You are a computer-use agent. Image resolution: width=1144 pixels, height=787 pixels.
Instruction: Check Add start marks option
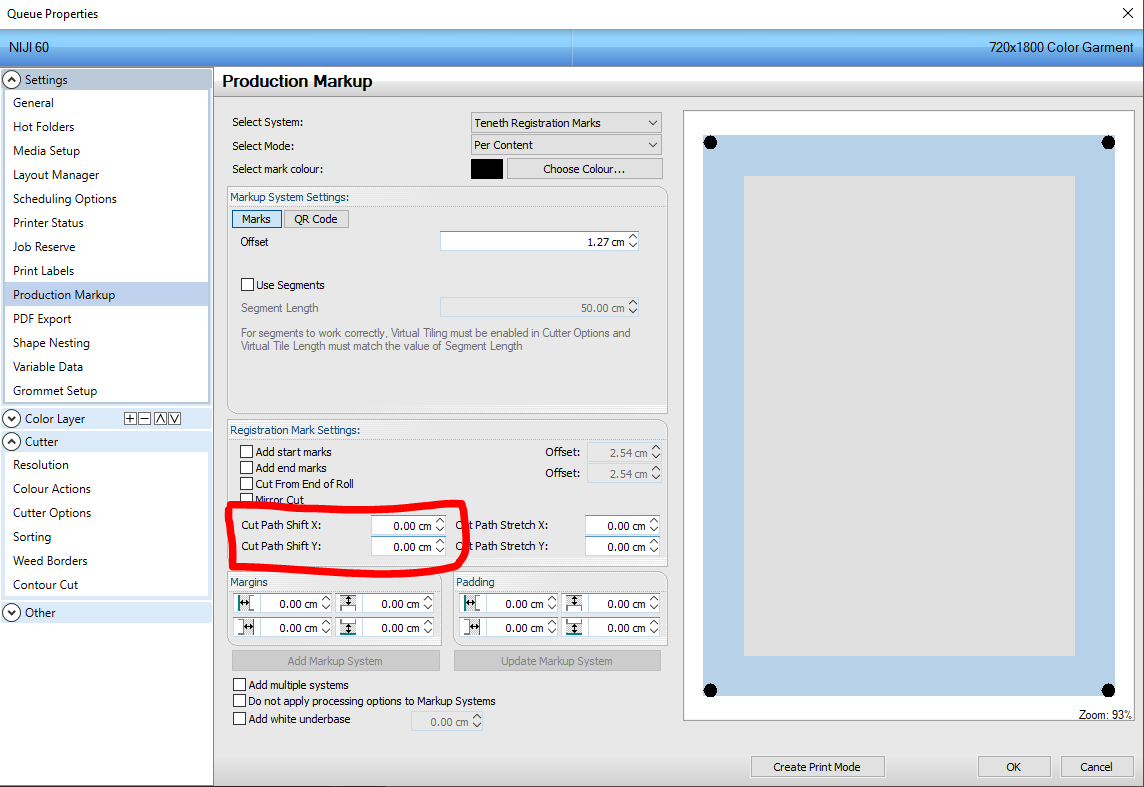pos(246,451)
